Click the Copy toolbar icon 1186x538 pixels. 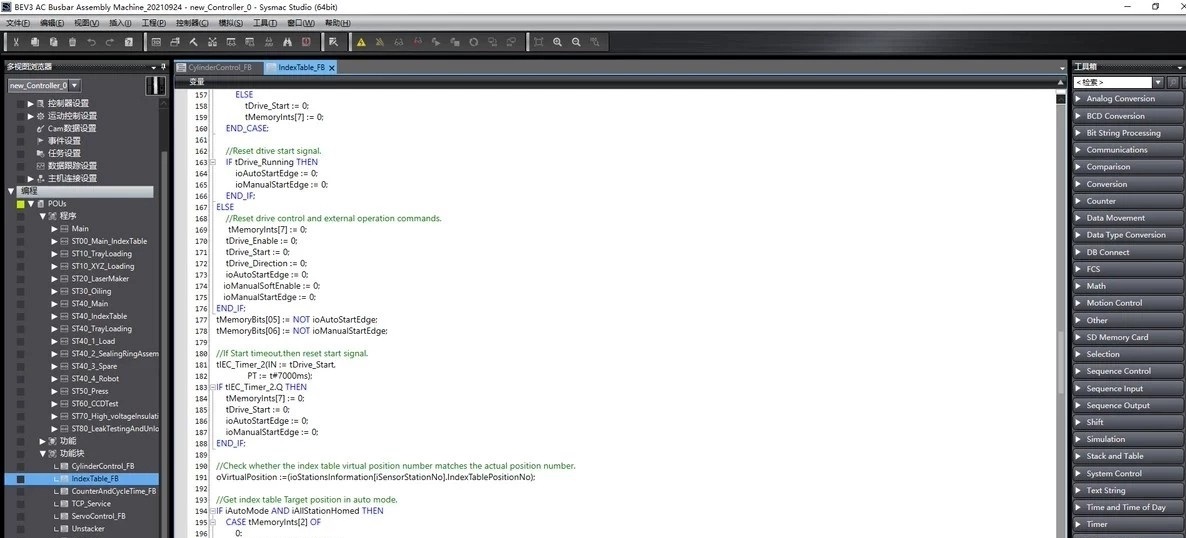coord(35,42)
